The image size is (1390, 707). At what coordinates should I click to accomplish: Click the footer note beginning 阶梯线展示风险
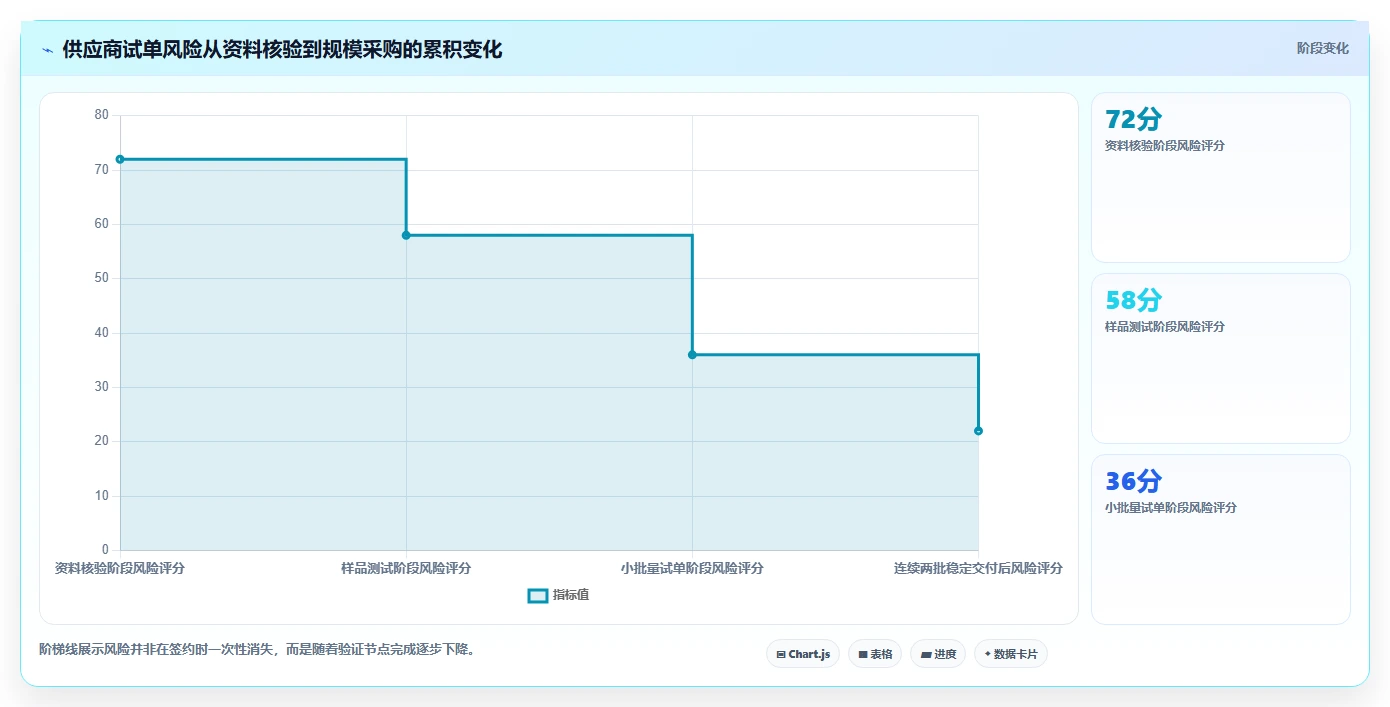tap(259, 650)
